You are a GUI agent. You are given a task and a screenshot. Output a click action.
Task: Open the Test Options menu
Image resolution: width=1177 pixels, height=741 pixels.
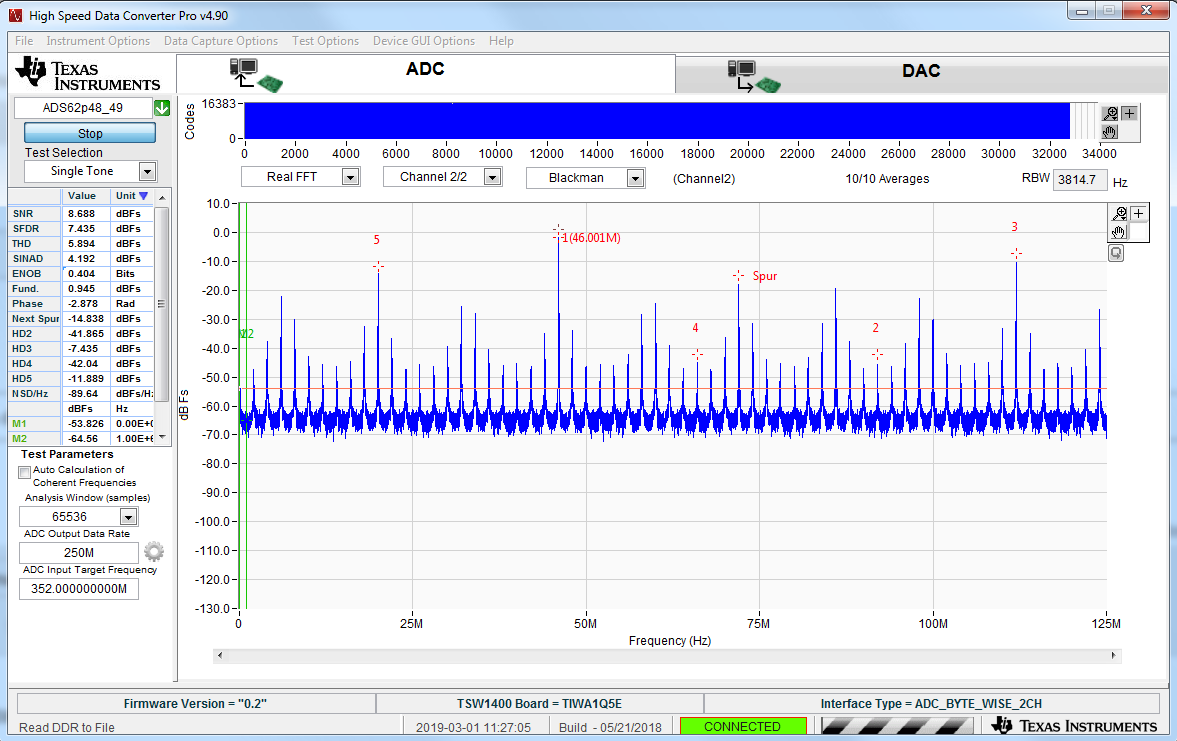point(326,41)
